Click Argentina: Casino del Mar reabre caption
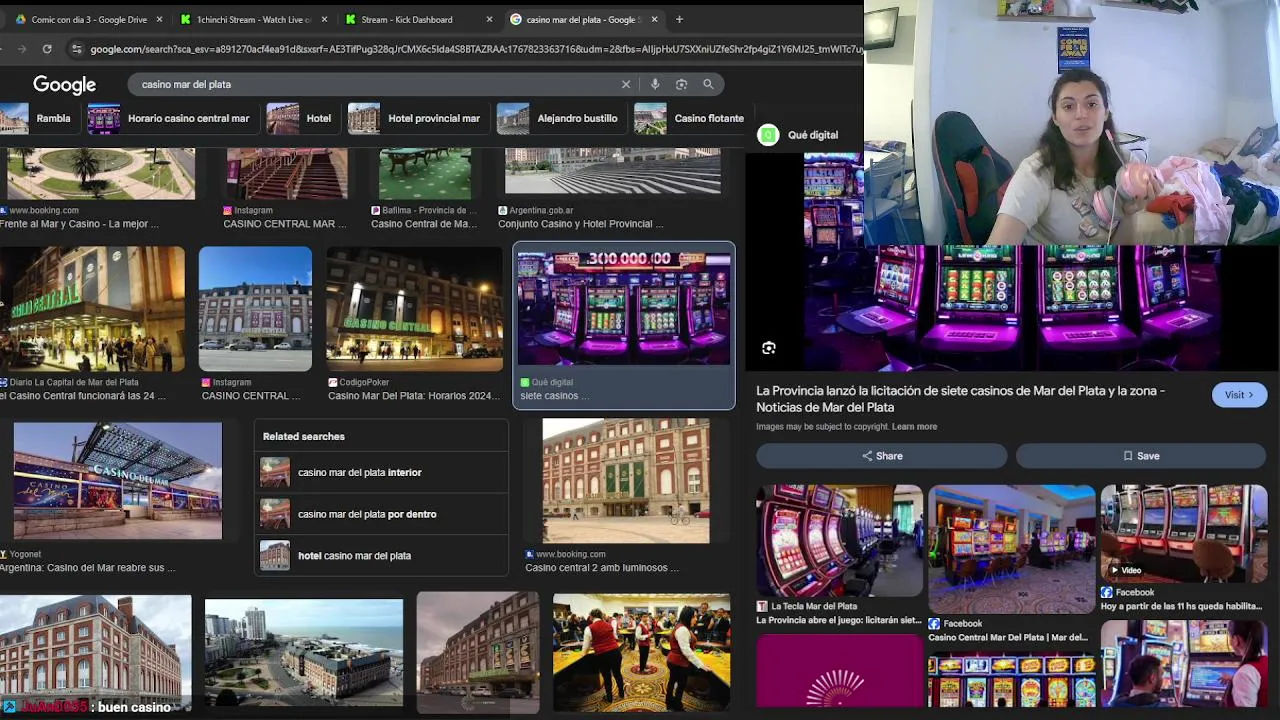 tap(87, 568)
